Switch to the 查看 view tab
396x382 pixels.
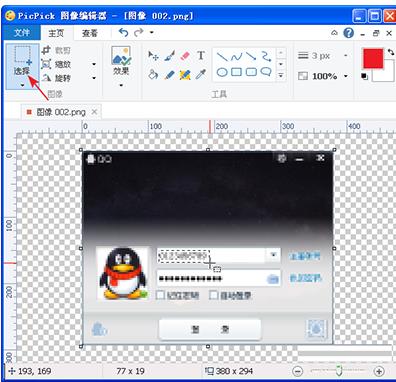(90, 33)
